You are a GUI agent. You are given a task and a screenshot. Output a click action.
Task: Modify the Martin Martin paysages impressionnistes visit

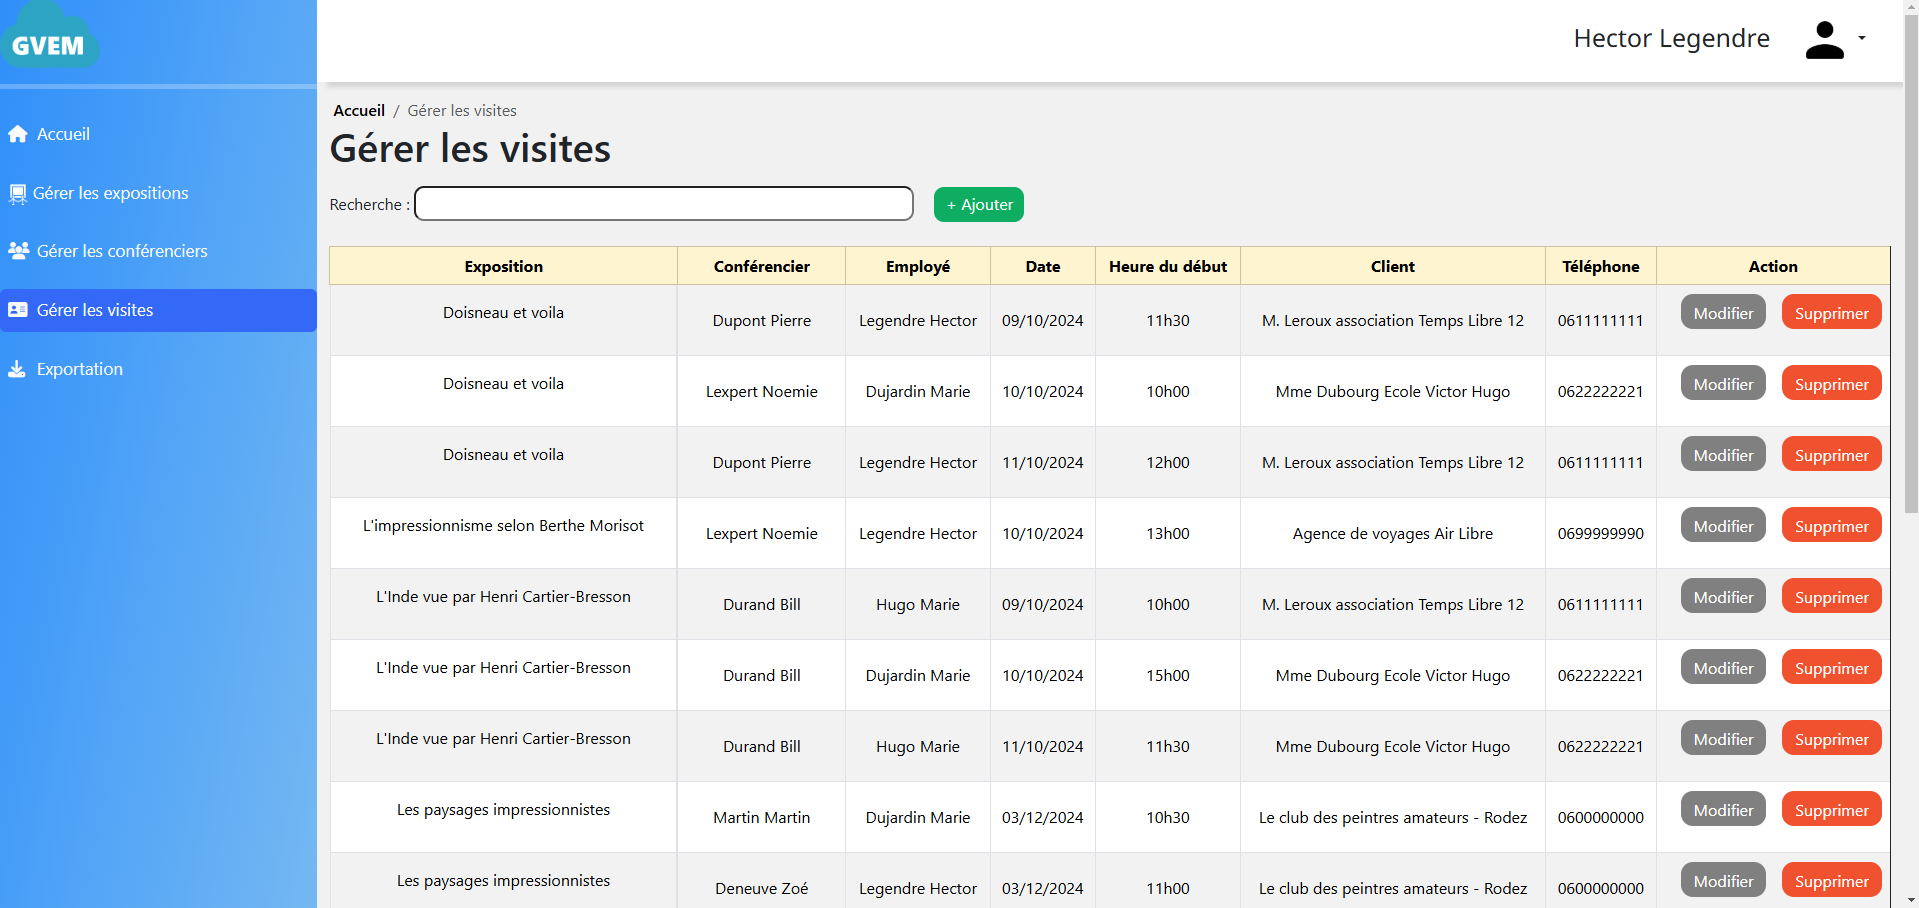pos(1721,809)
